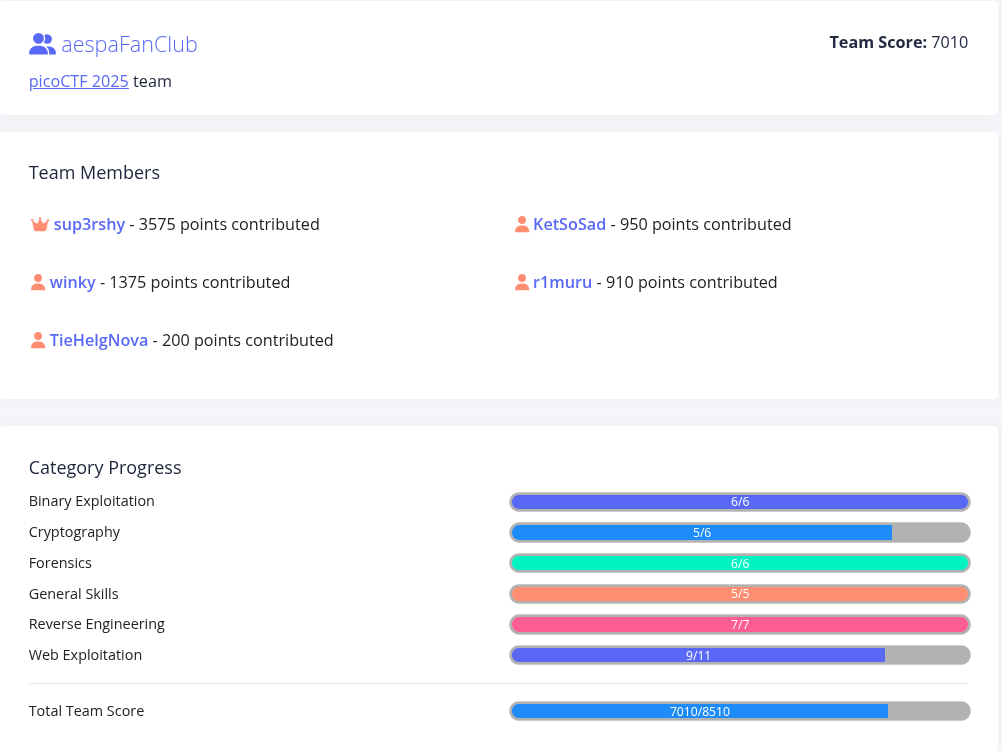Go to r1muru's profile
Screen dimensions: 1002x751
coord(562,283)
